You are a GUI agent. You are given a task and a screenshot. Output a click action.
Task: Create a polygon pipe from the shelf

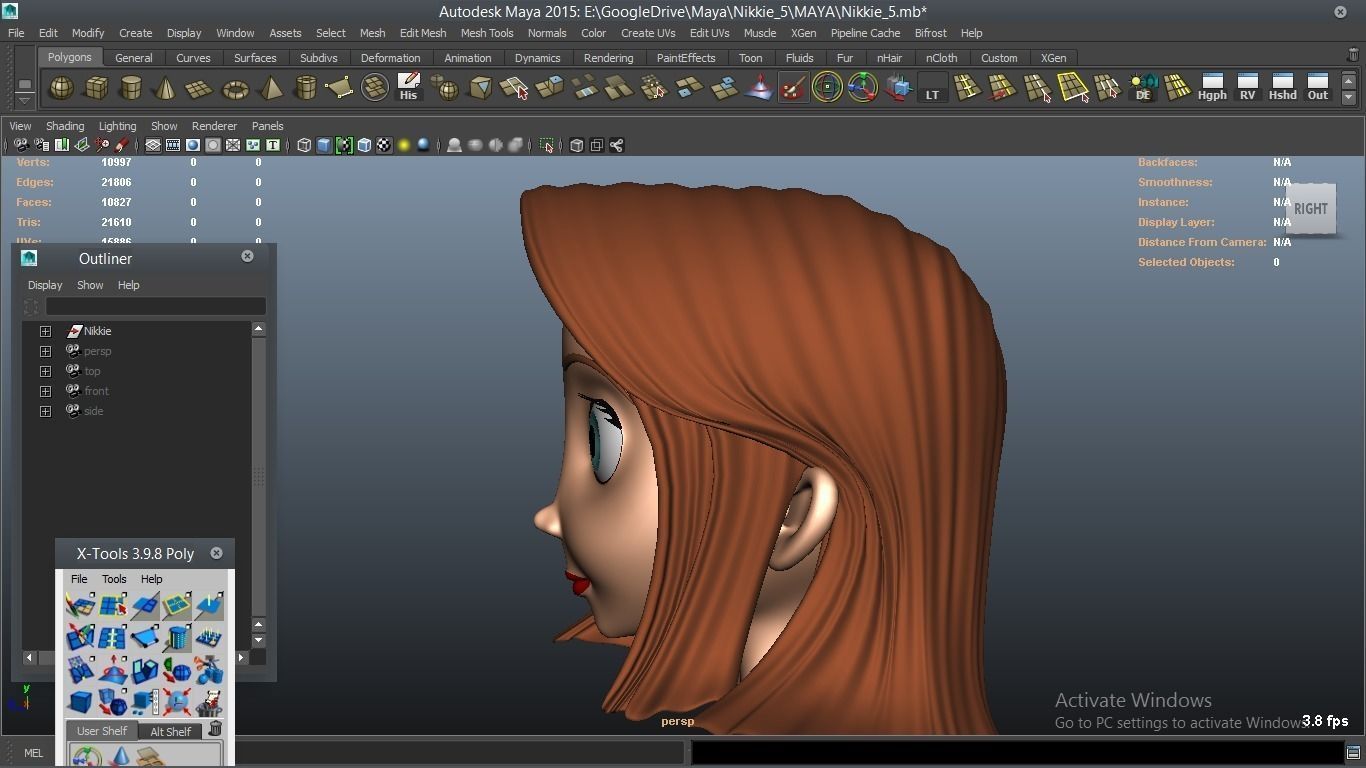coord(305,89)
